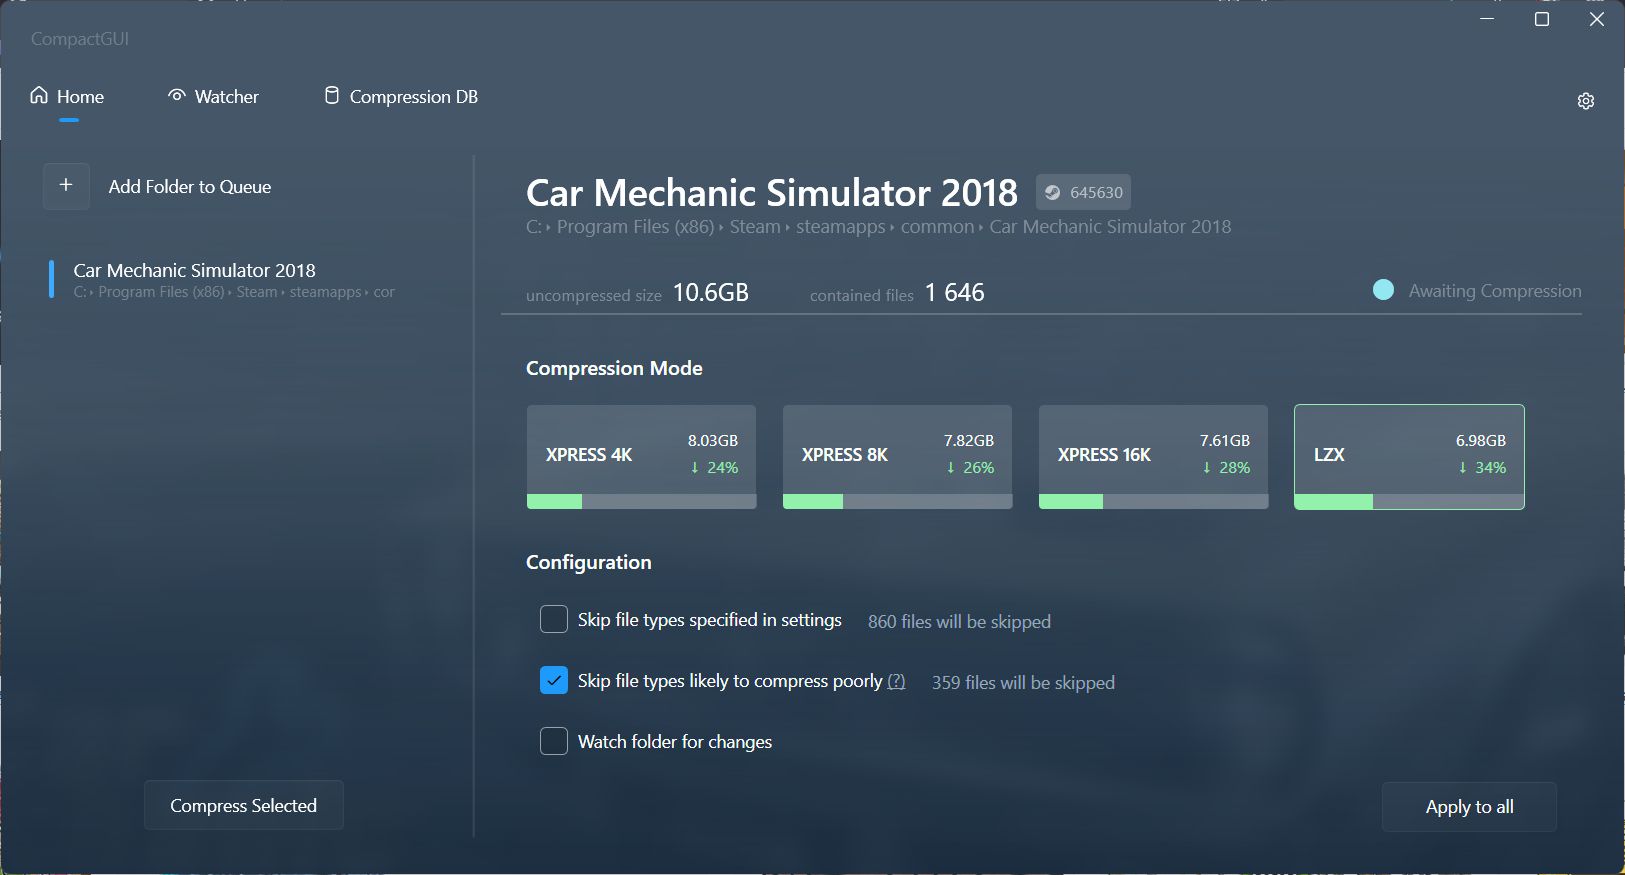Click the Compression Mode heading
The image size is (1625, 875).
(614, 368)
